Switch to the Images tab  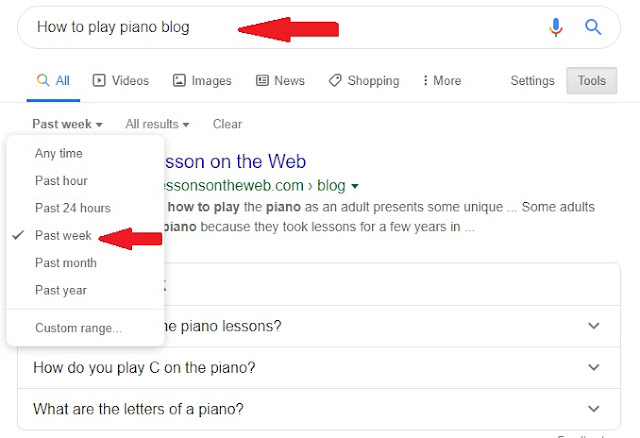pos(202,80)
